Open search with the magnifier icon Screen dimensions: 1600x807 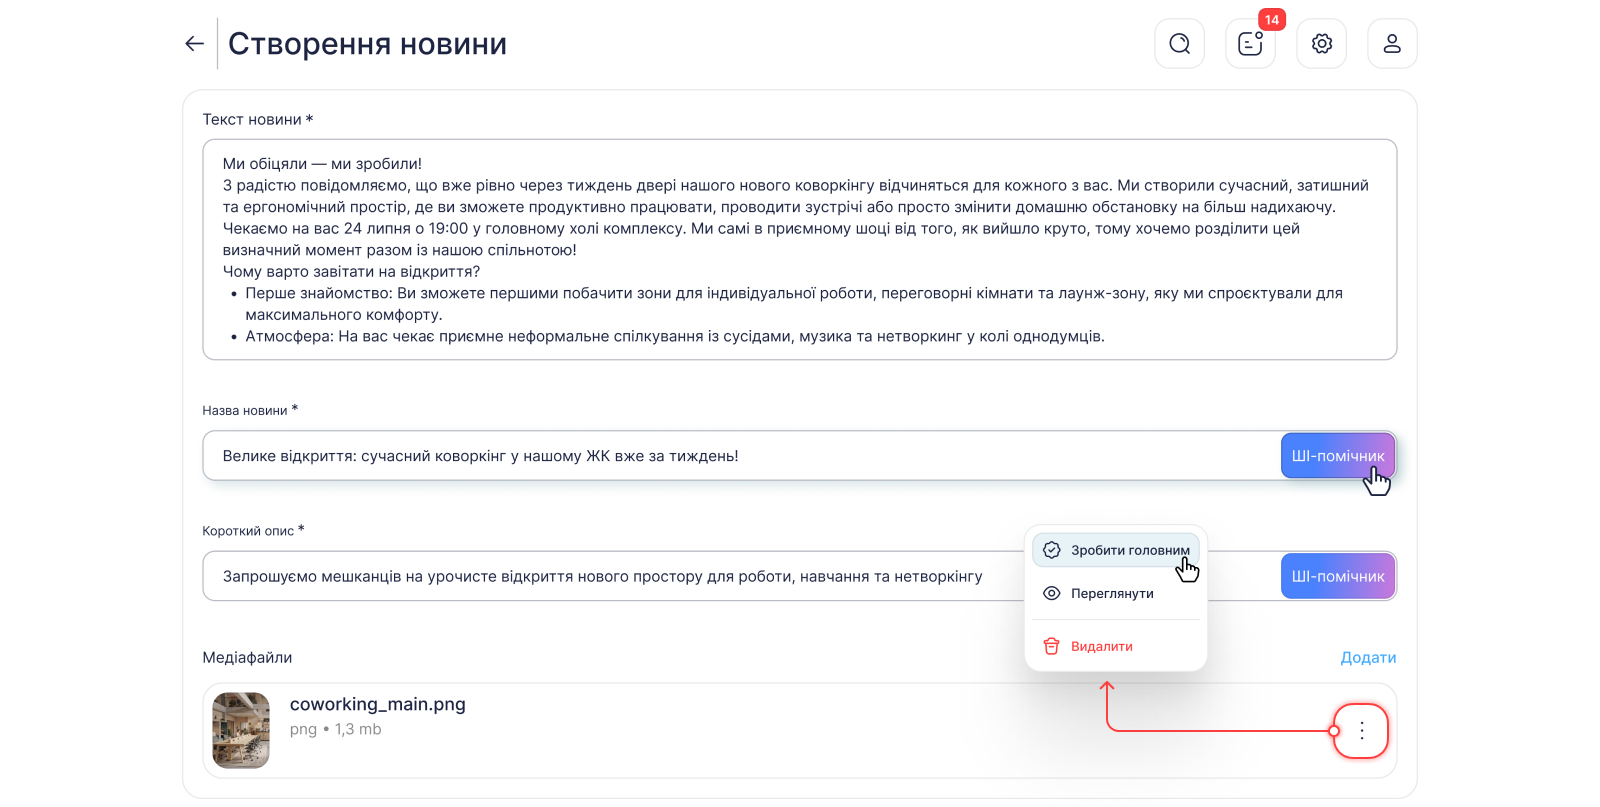pyautogui.click(x=1180, y=44)
